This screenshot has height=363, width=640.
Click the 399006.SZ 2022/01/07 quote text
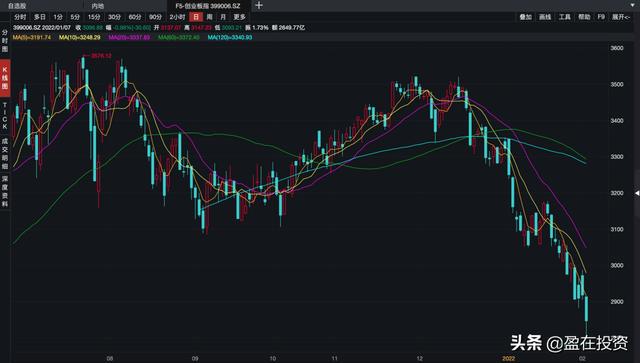42,28
